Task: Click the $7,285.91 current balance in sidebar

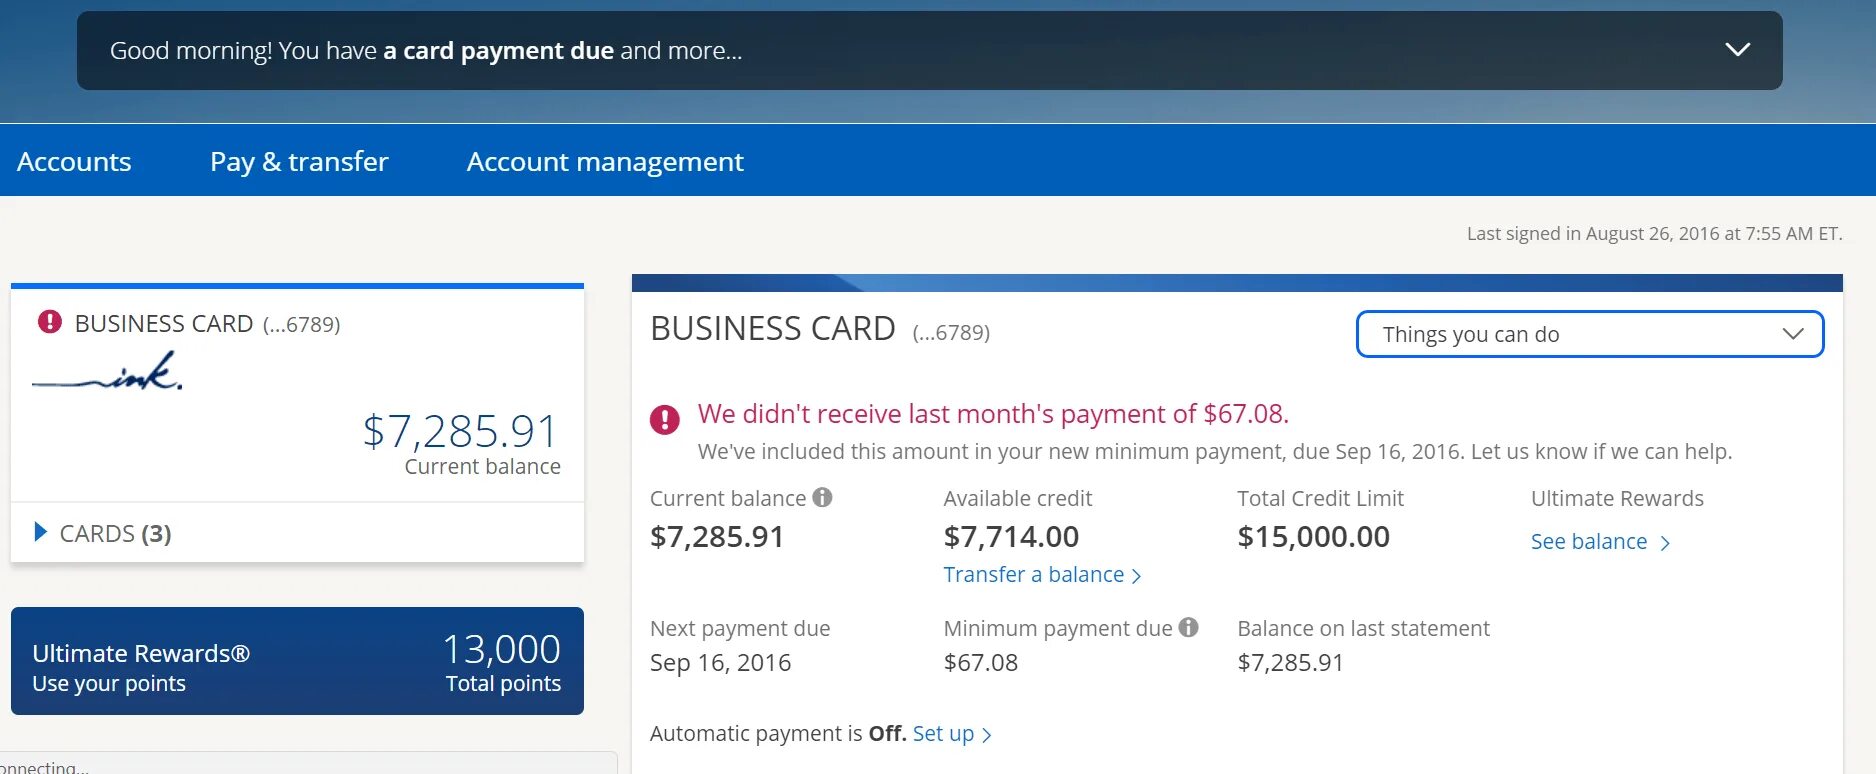Action: click(x=460, y=431)
